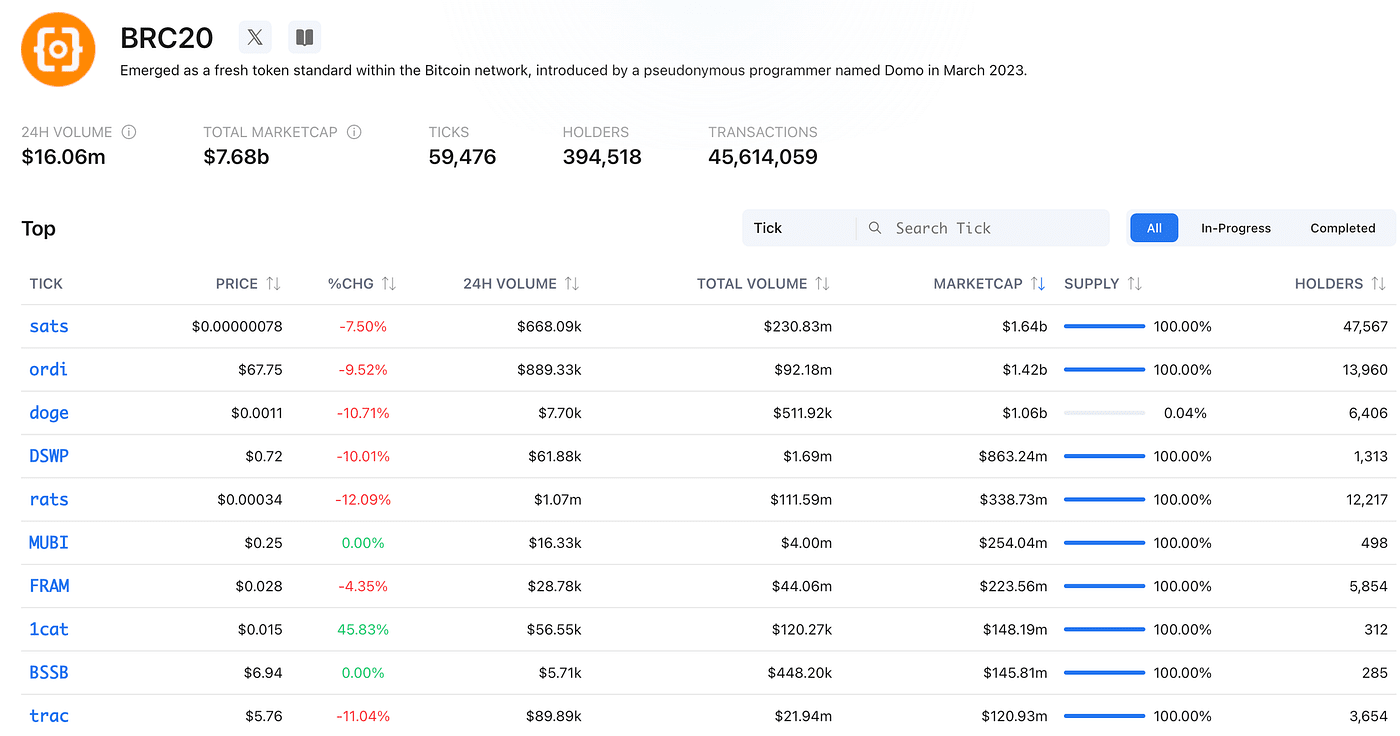Select the All filter tab
1400x736 pixels.
point(1154,228)
